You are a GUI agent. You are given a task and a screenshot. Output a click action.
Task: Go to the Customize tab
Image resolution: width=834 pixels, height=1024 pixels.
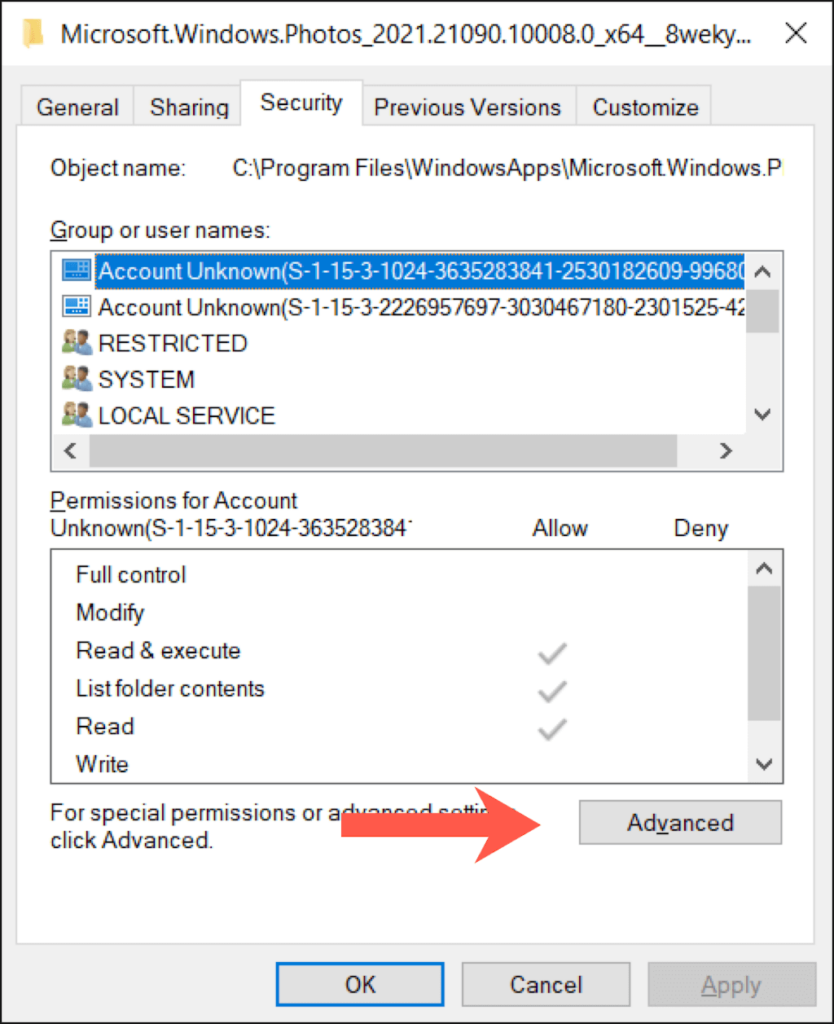coord(645,107)
